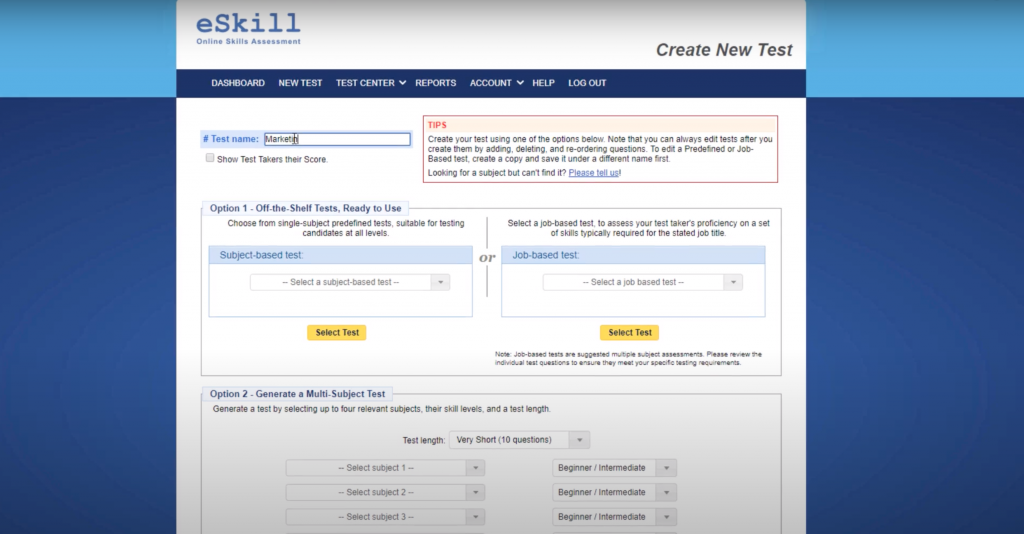
Task: Open the Dashboard menu item
Action: pos(238,83)
